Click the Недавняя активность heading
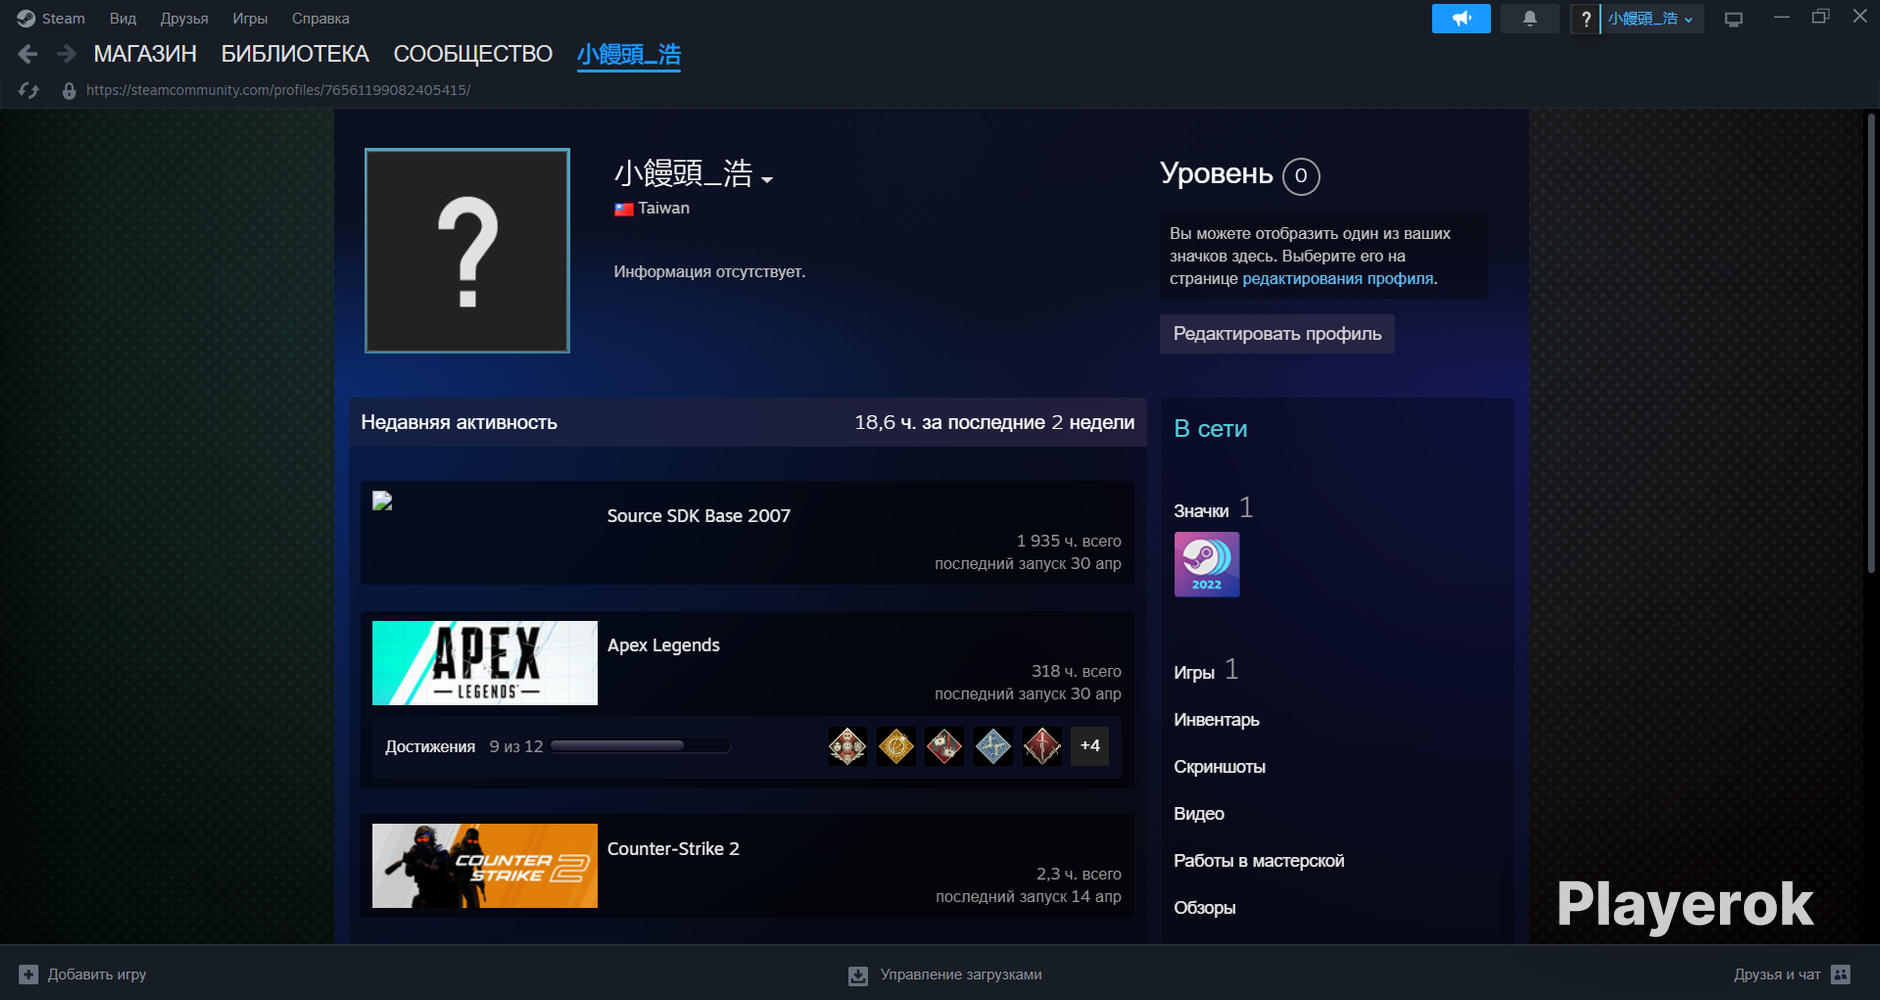 (x=459, y=423)
